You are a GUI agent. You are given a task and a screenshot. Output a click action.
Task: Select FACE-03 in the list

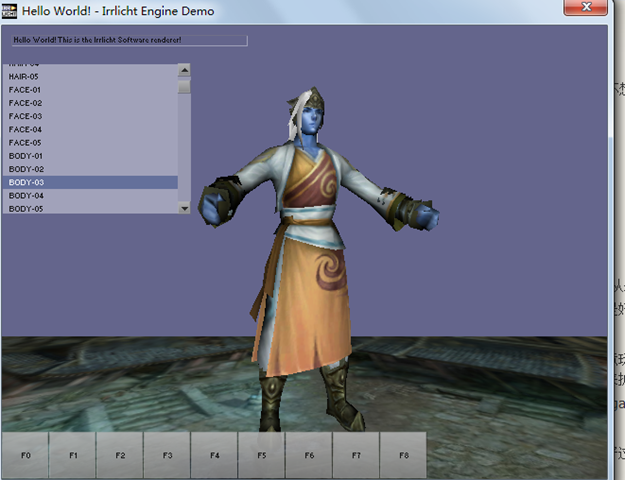(x=90, y=116)
